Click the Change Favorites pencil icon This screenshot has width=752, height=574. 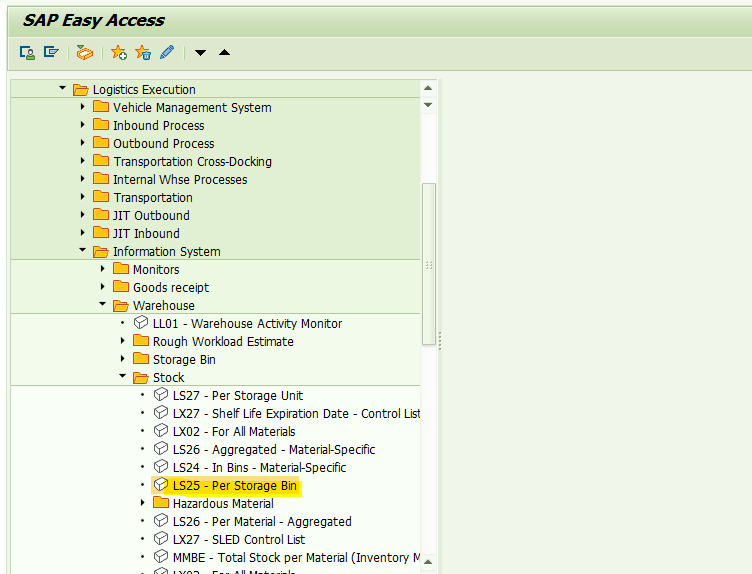click(x=167, y=52)
